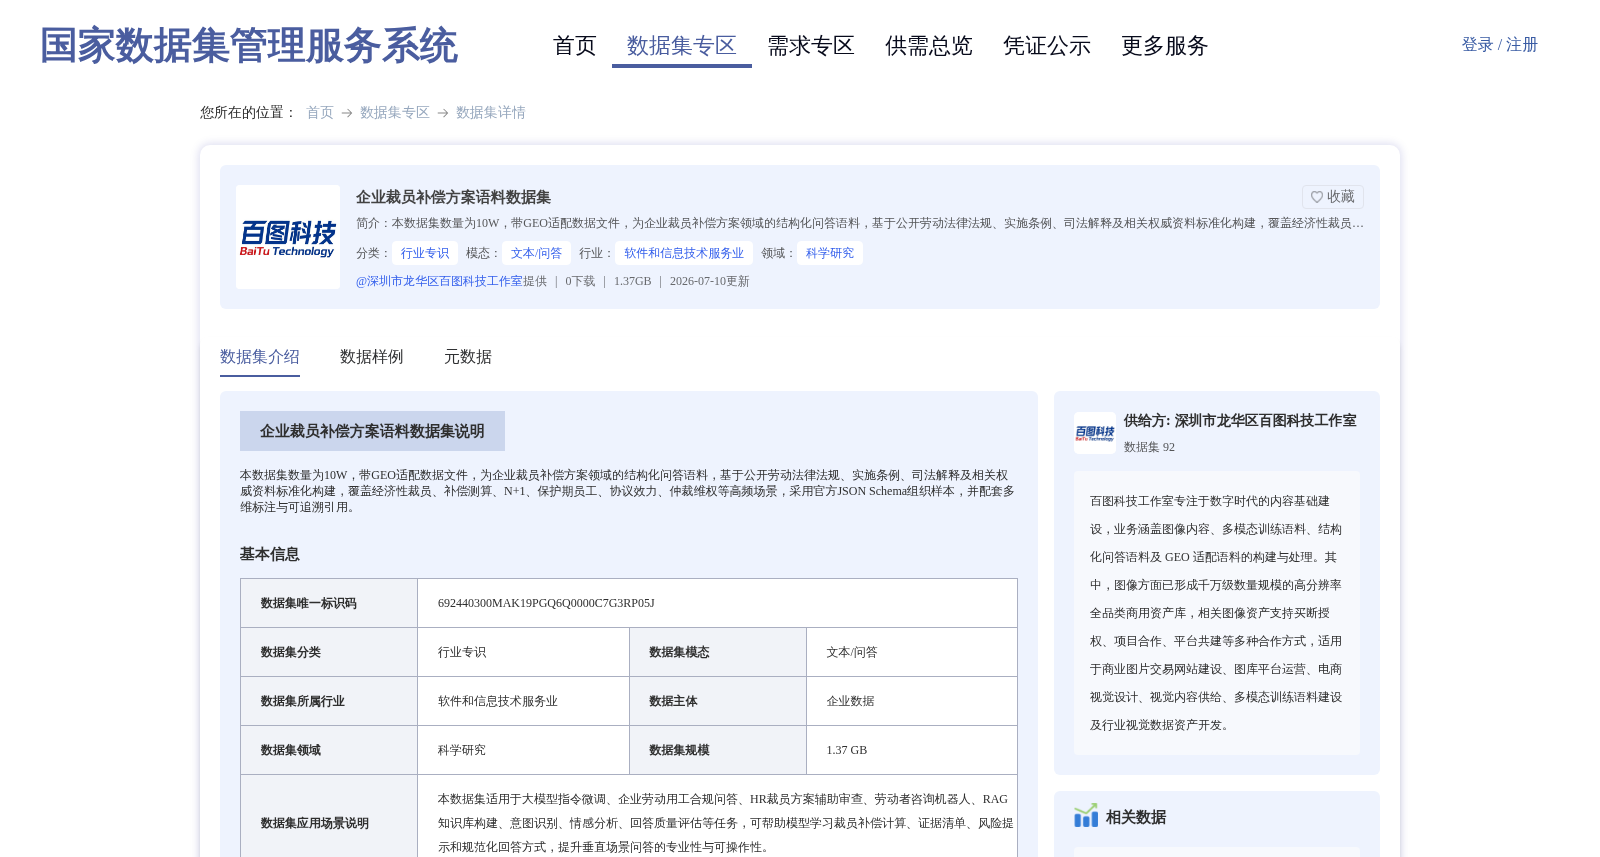Image resolution: width=1600 pixels, height=857 pixels.
Task: Click the 收藏 heart favorite button
Action: (1332, 197)
